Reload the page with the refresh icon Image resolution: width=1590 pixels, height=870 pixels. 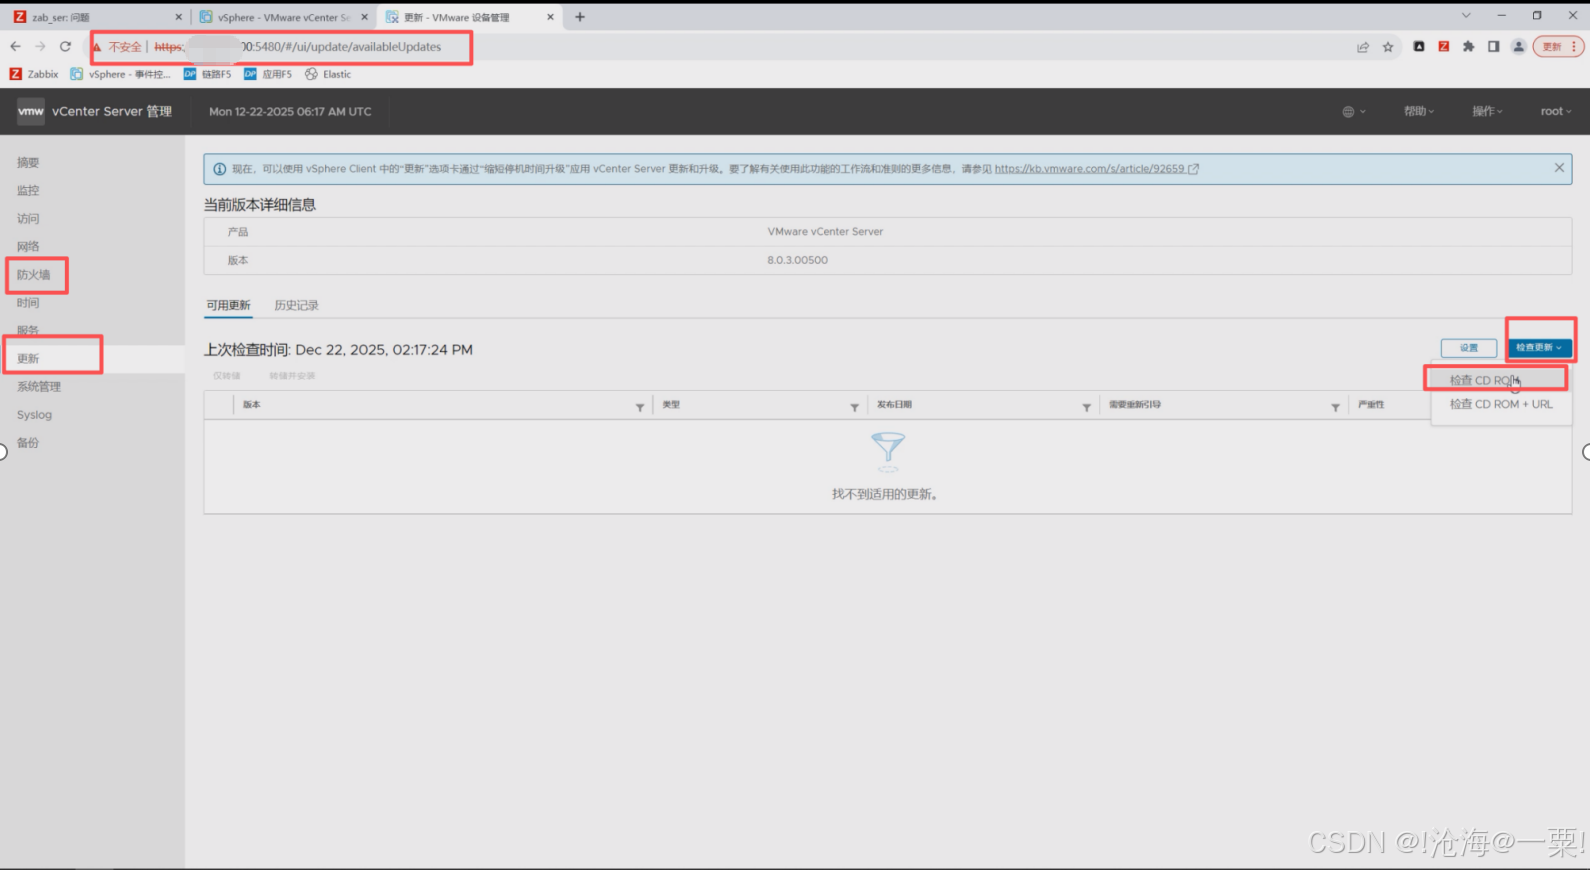(65, 46)
